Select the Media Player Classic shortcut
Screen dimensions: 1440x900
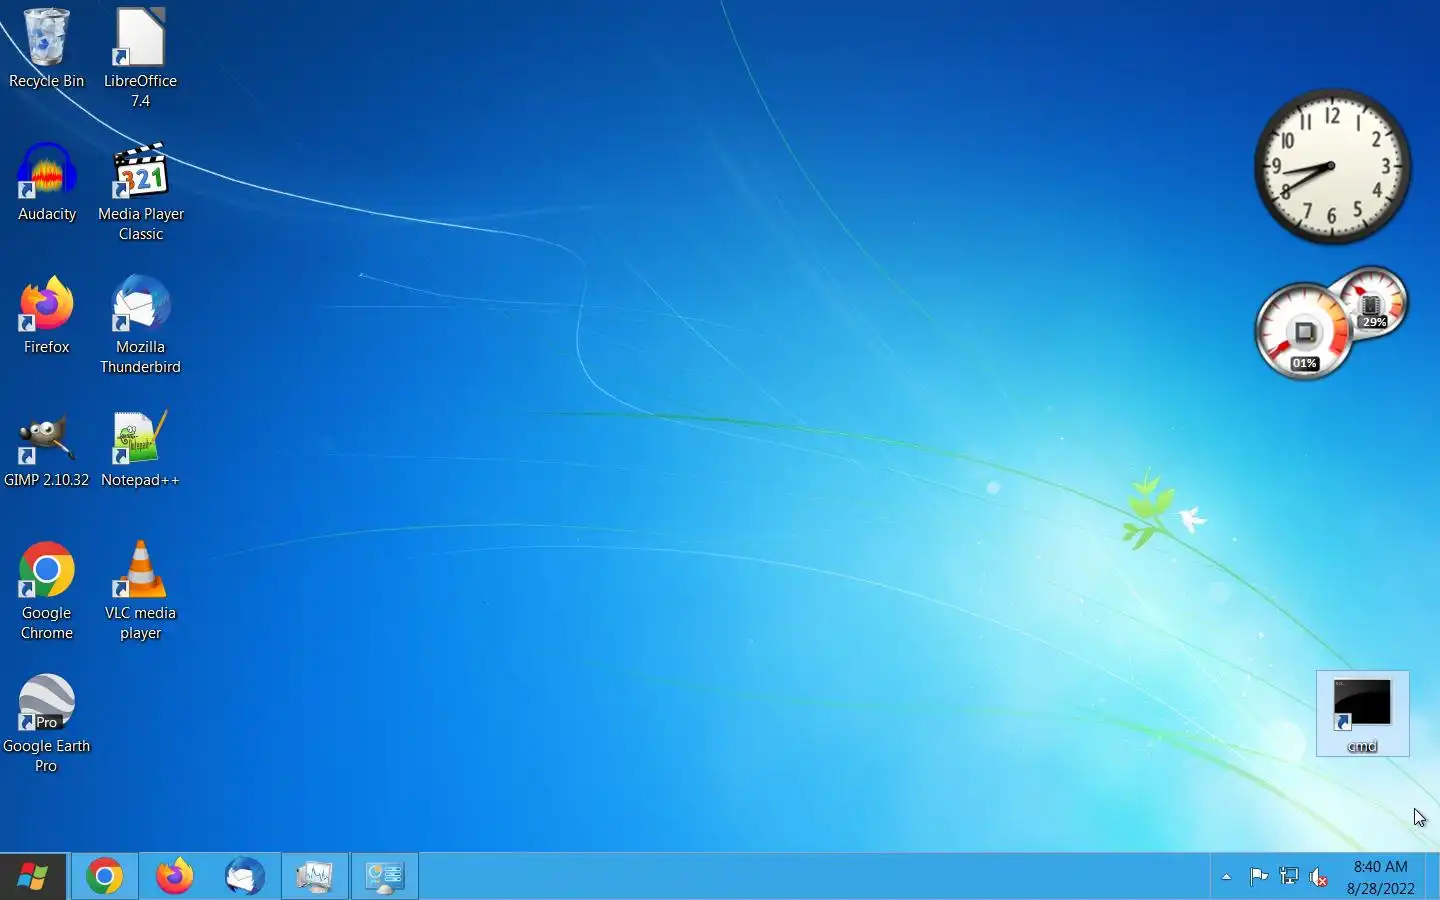click(140, 192)
